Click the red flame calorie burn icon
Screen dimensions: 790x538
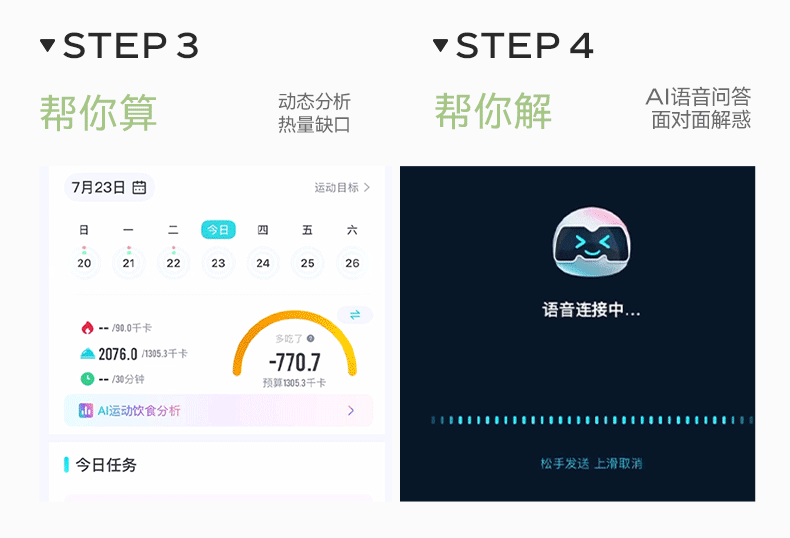point(88,328)
